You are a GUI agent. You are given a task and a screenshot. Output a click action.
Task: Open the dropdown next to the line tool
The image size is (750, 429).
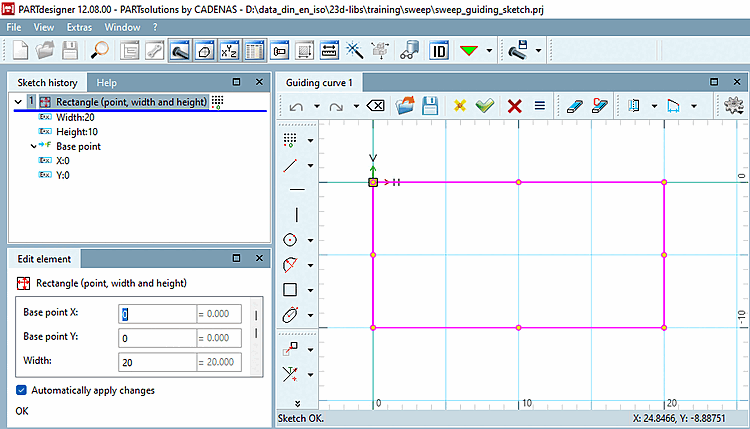[x=310, y=165]
